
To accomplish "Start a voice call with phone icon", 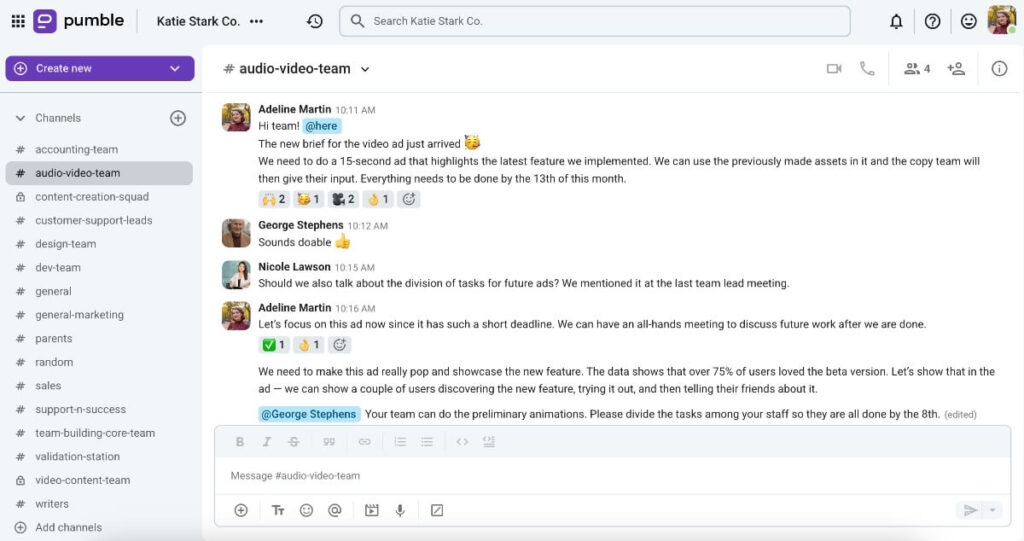I will click(x=867, y=69).
